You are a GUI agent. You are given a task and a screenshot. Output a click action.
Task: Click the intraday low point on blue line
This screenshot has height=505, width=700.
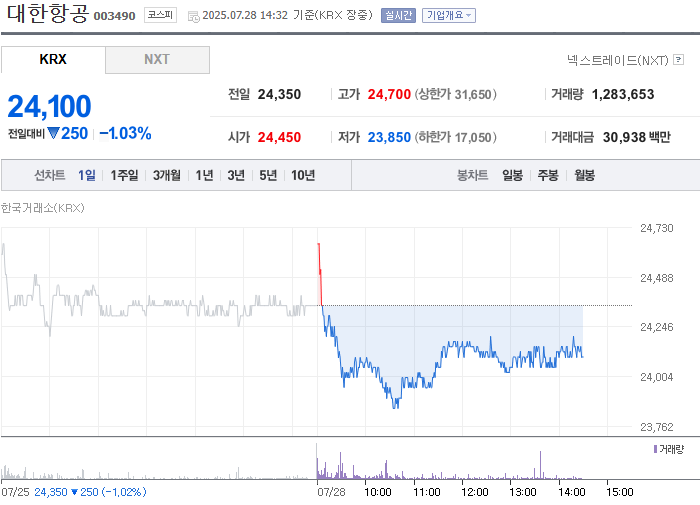pyautogui.click(x=395, y=405)
